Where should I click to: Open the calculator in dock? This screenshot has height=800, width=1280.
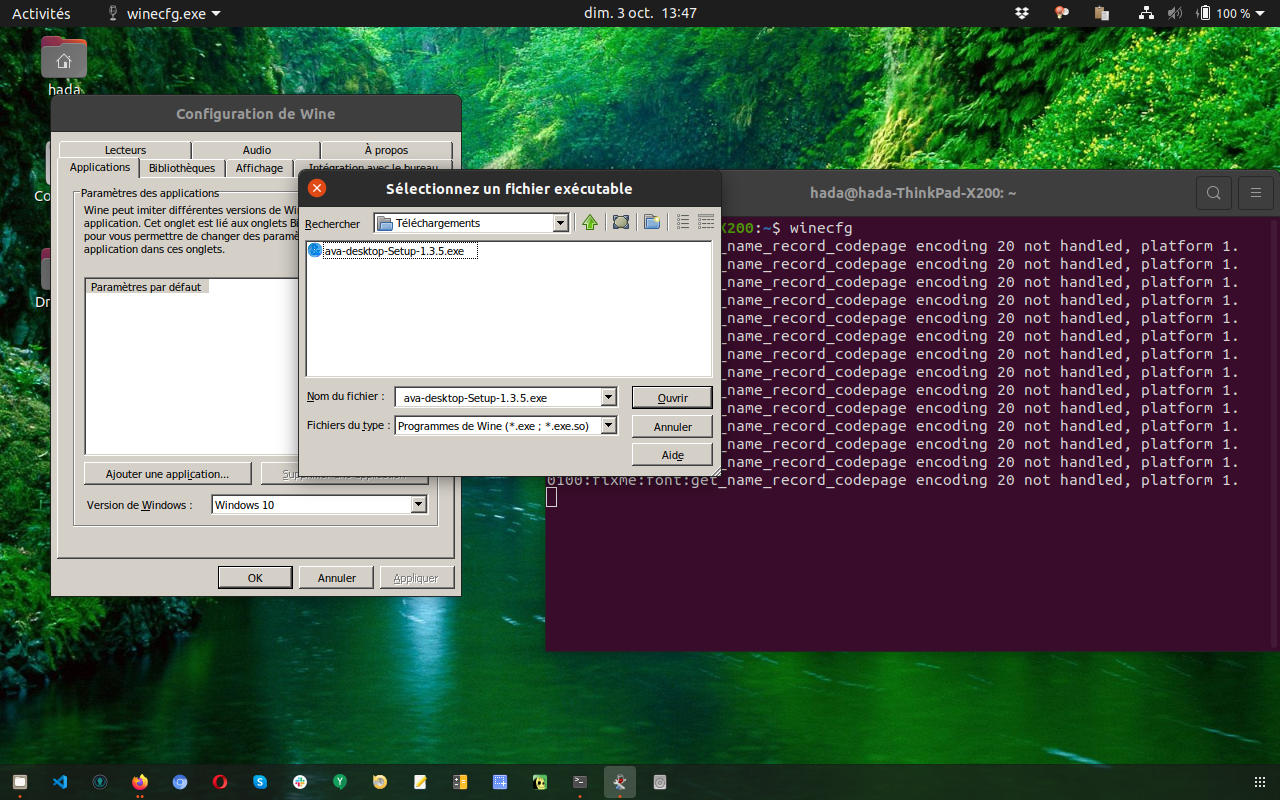pos(460,782)
